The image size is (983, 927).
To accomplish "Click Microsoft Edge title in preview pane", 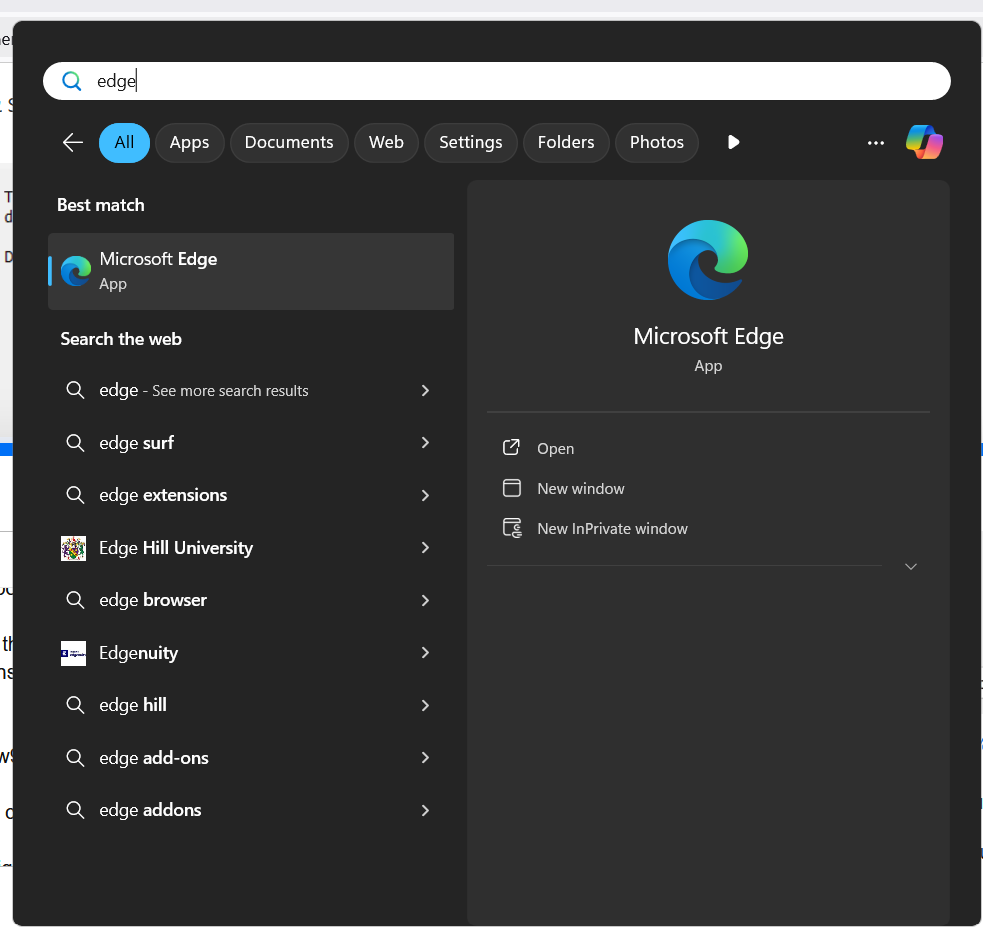I will pyautogui.click(x=708, y=337).
